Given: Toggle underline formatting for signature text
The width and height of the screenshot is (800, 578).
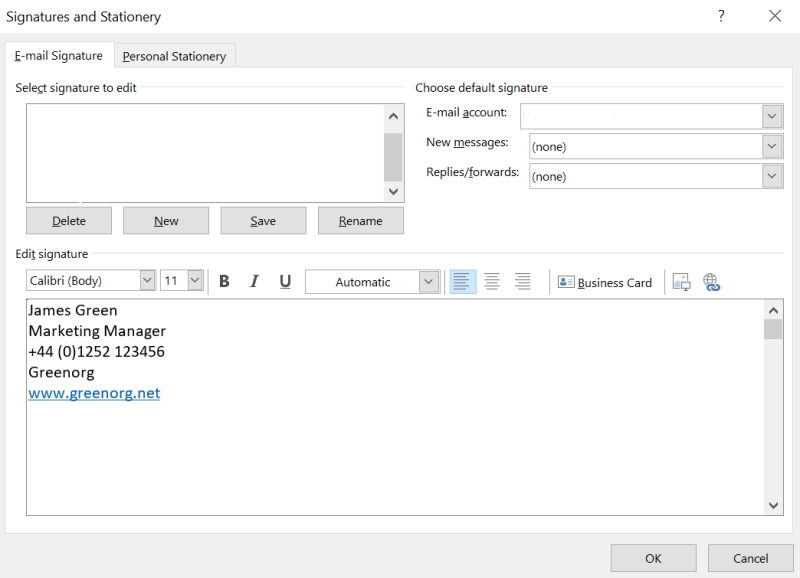Looking at the screenshot, I should click(x=285, y=282).
